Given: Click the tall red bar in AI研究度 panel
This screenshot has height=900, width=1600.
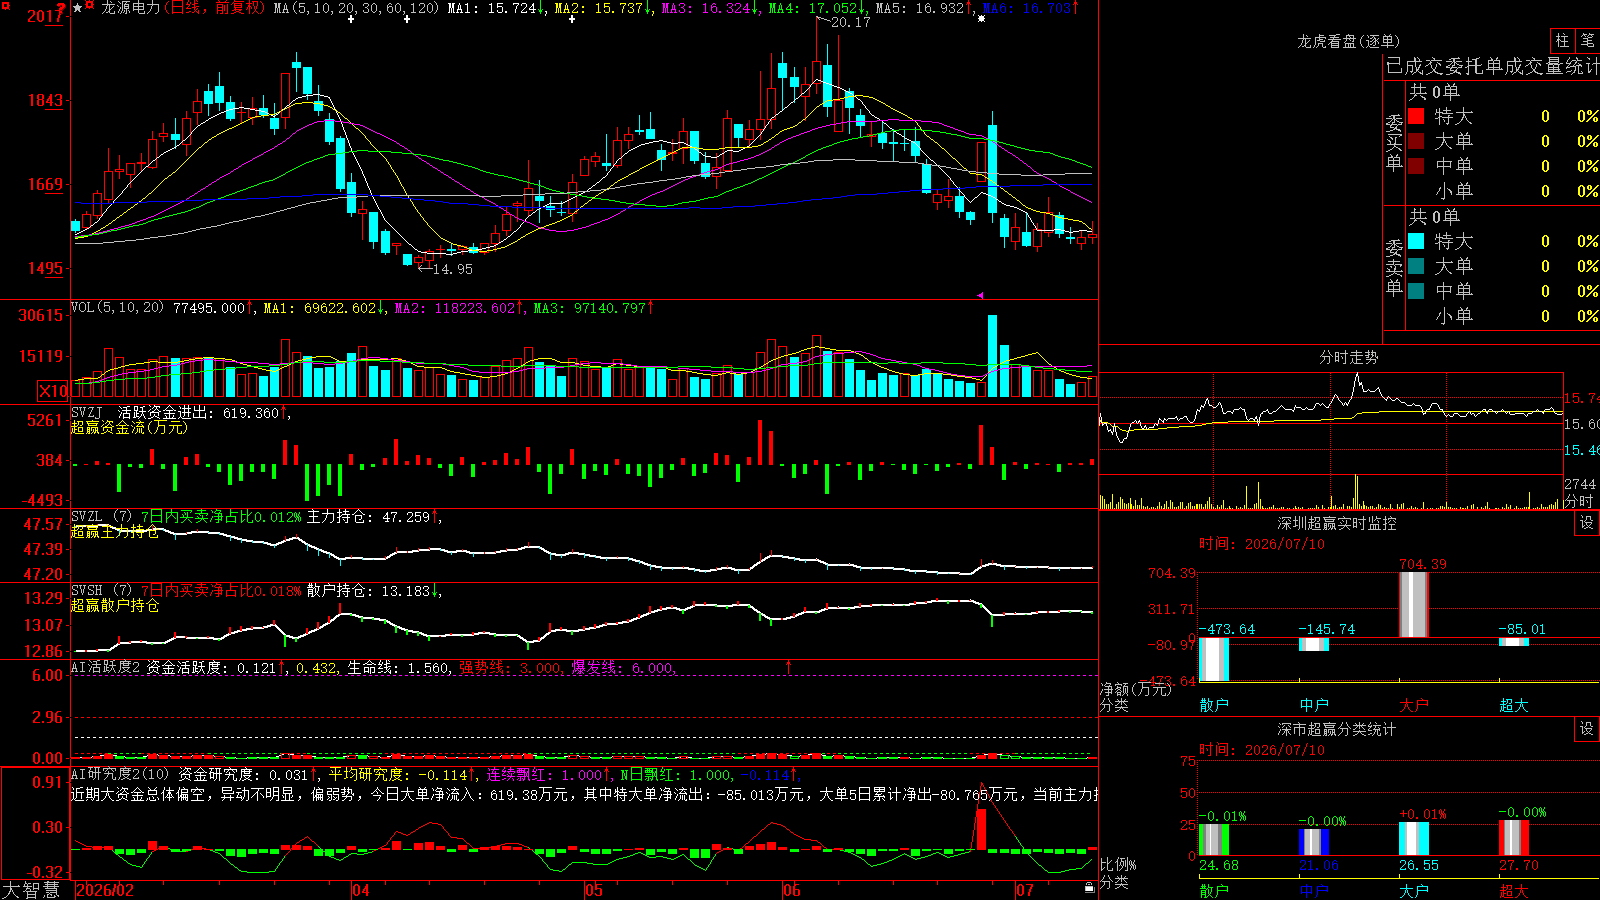Looking at the screenshot, I should [x=981, y=829].
